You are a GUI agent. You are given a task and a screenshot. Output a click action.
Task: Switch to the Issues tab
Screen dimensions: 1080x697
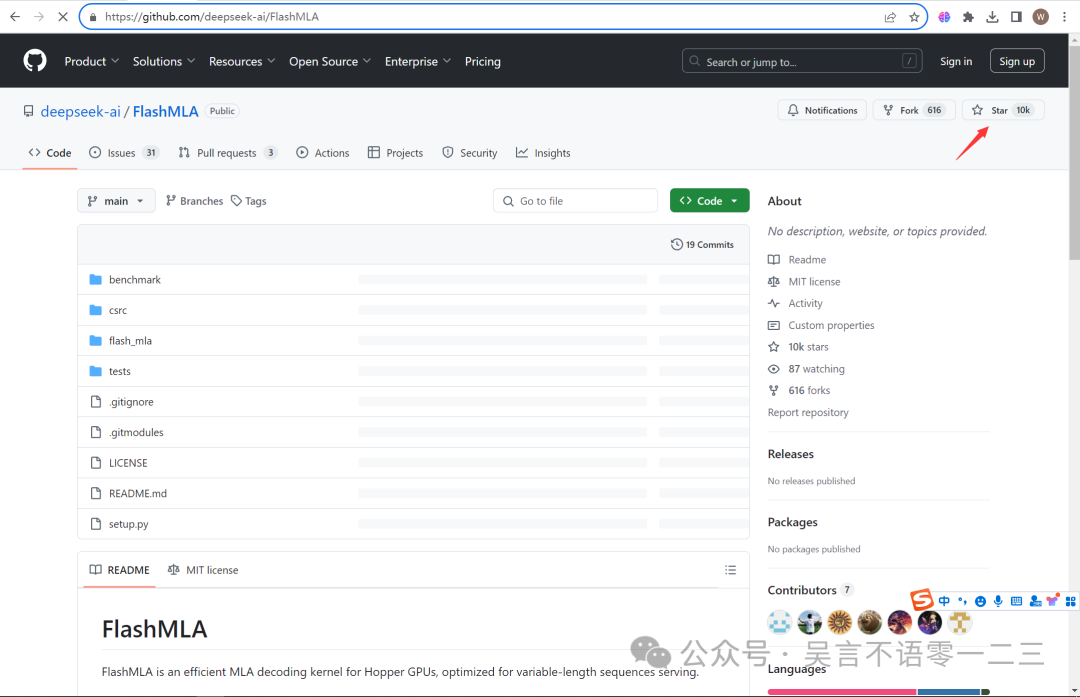point(124,153)
